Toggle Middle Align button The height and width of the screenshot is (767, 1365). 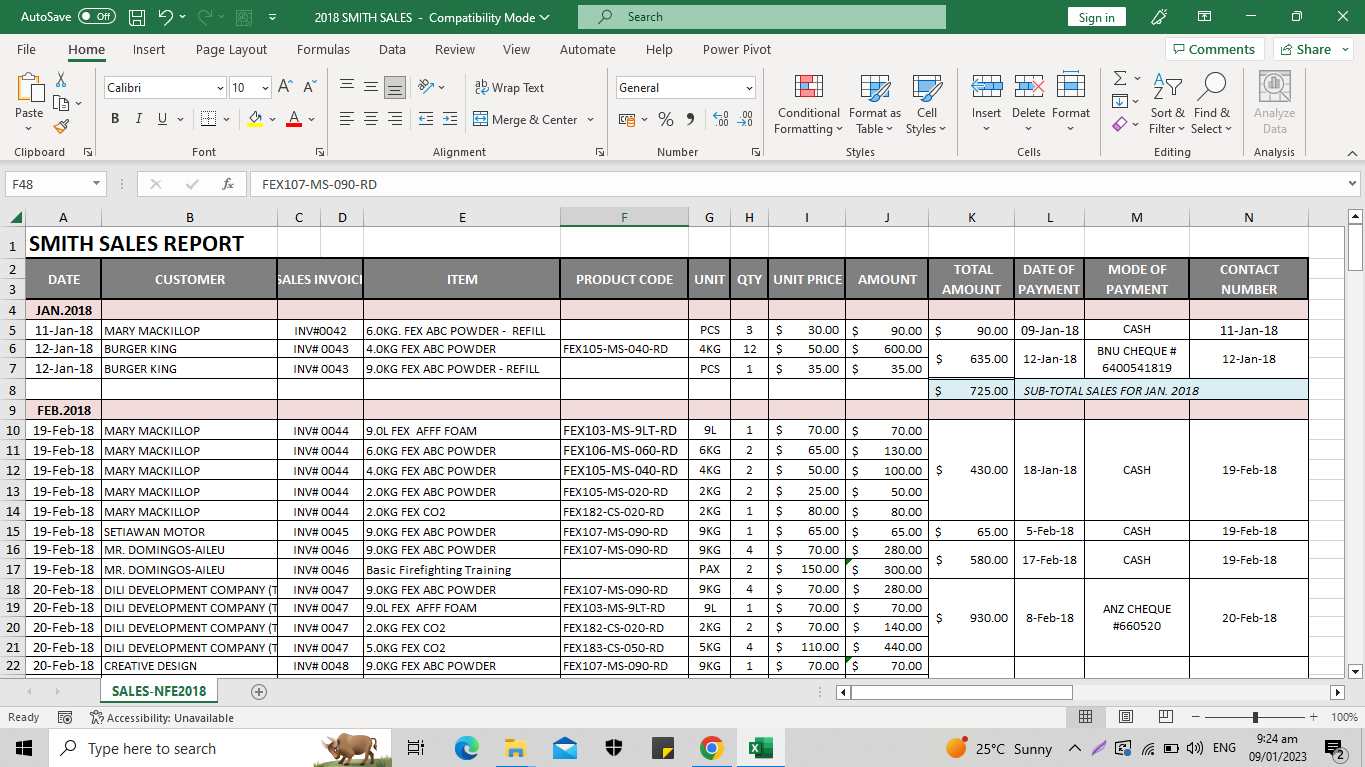tap(371, 87)
